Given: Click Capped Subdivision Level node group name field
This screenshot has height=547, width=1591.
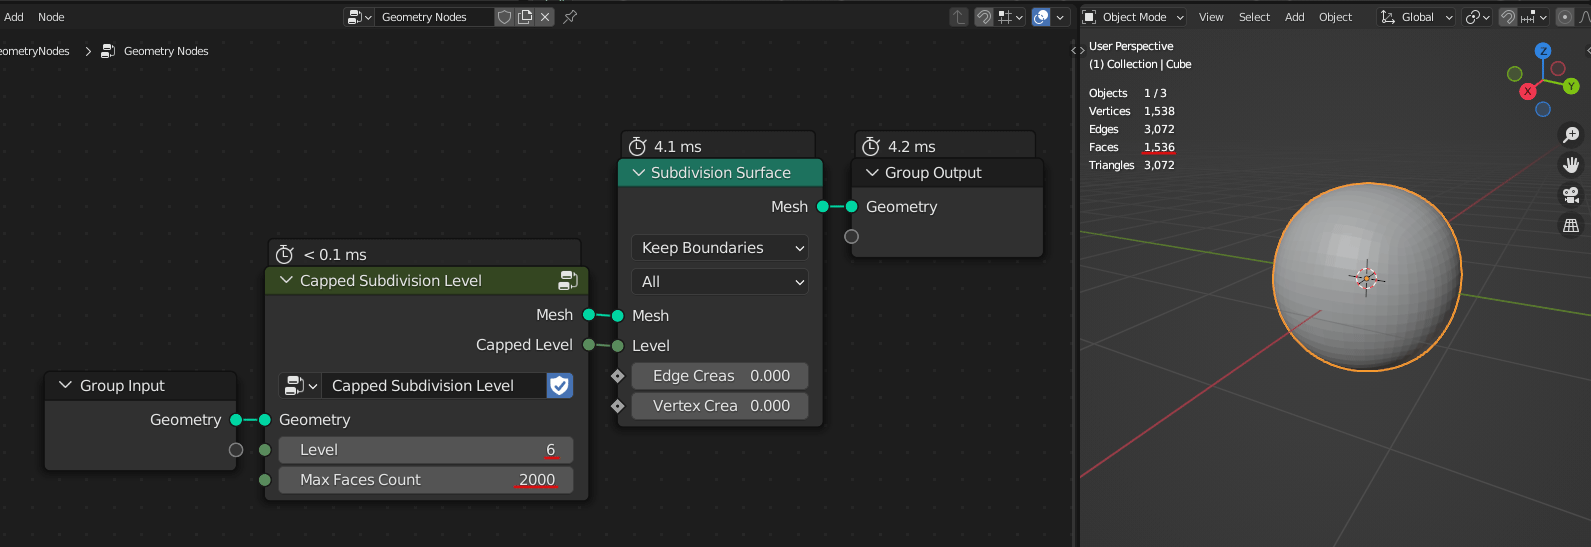Looking at the screenshot, I should [434, 386].
